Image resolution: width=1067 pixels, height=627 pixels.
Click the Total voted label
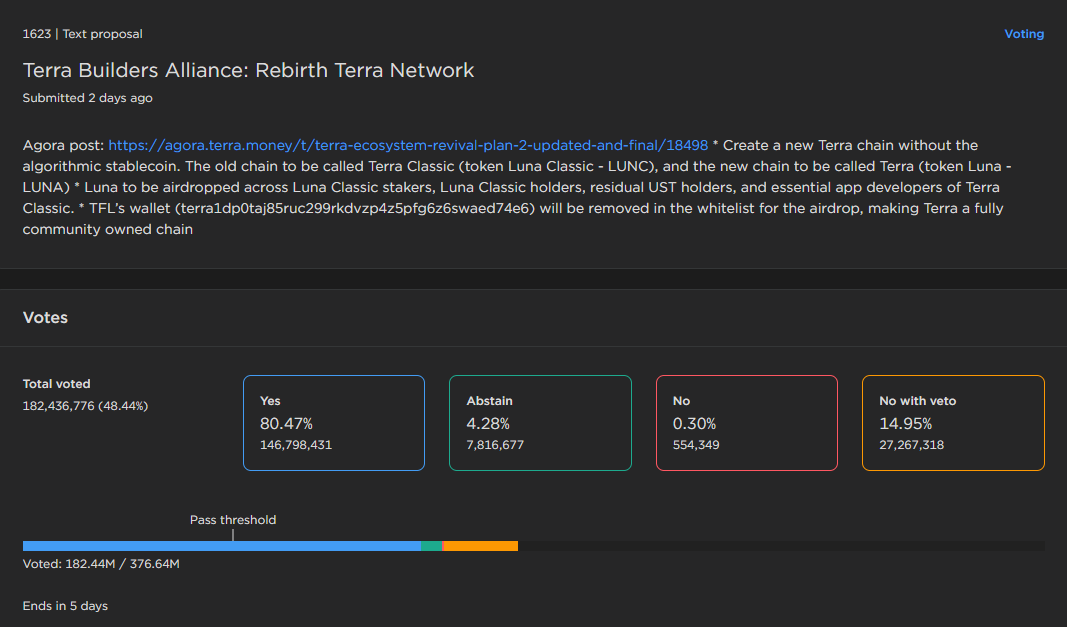click(56, 384)
